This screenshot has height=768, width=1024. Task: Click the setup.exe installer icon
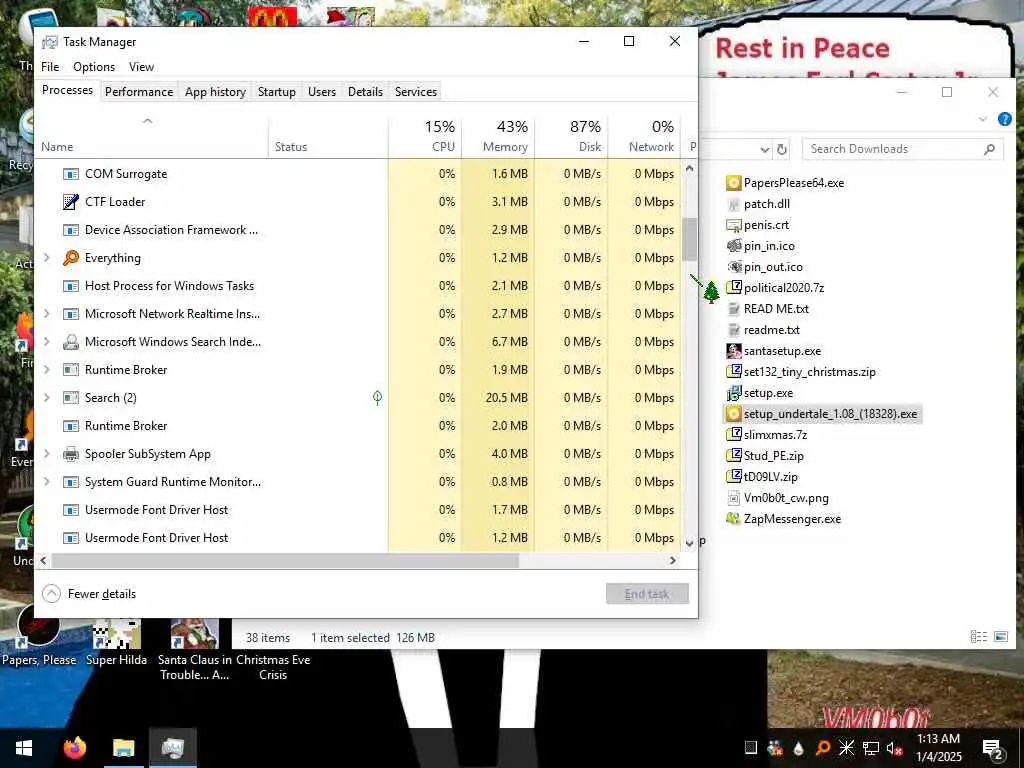coord(733,392)
